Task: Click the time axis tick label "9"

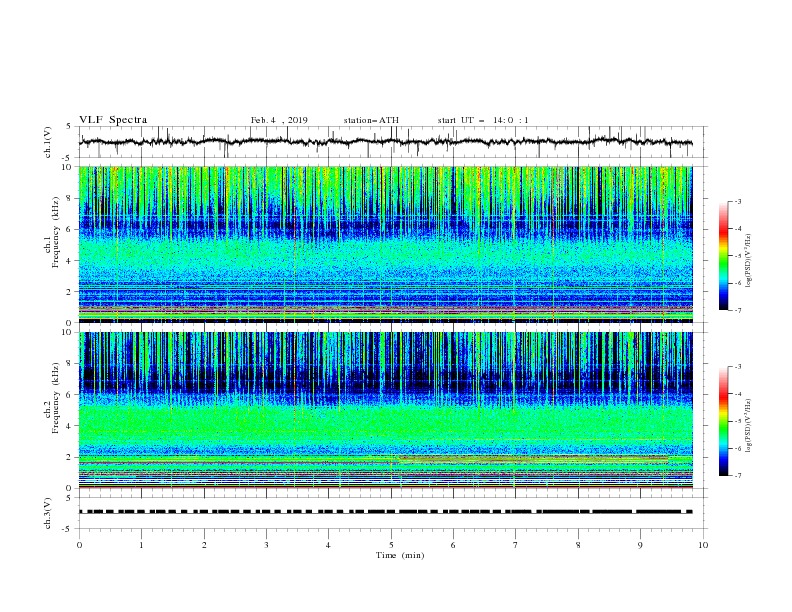Action: (640, 545)
